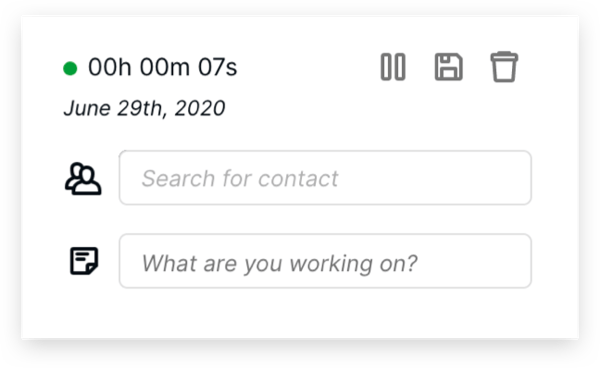The height and width of the screenshot is (368, 600).
Task: Discard this entry via the bin icon
Action: tap(504, 67)
